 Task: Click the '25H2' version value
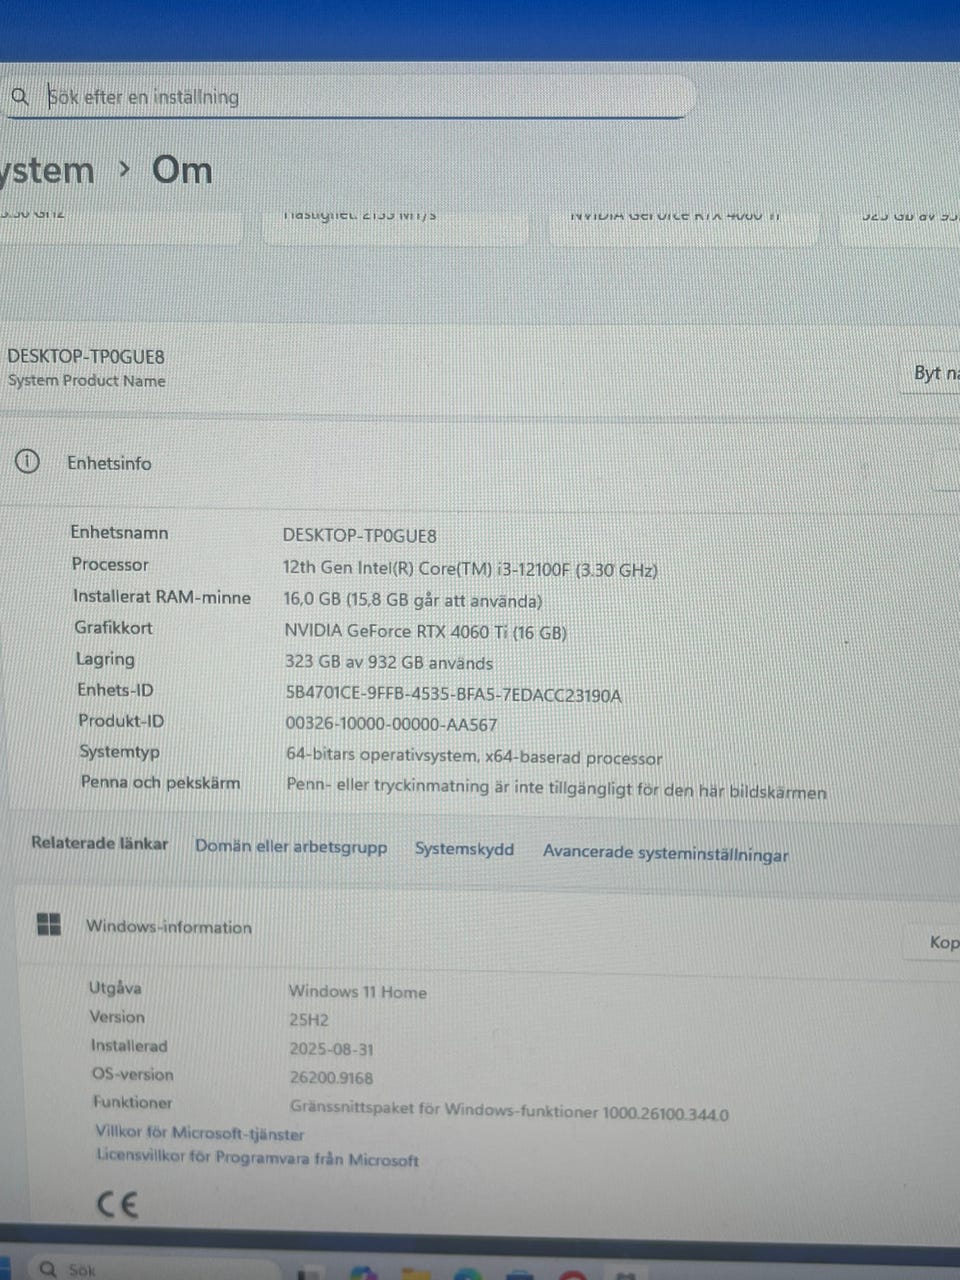pyautogui.click(x=308, y=1020)
